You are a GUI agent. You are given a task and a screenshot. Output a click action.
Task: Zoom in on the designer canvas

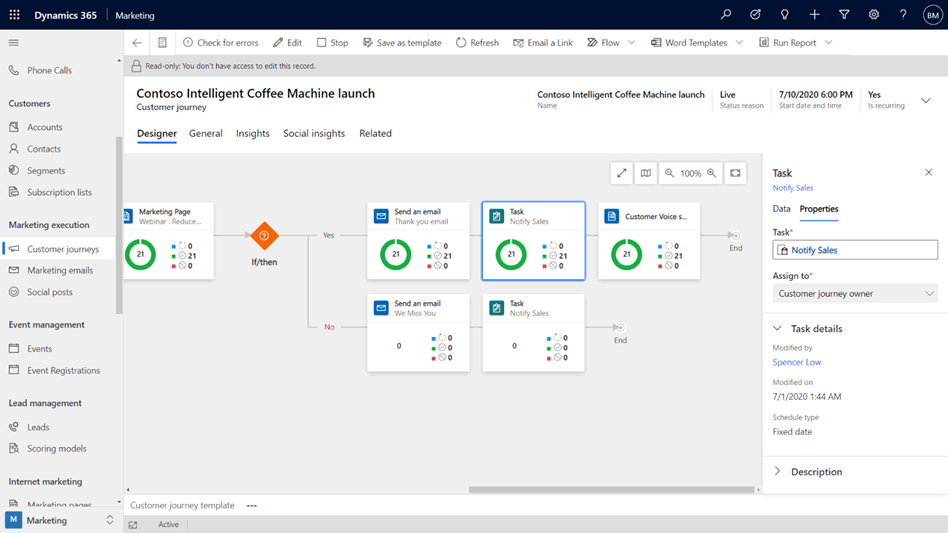pyautogui.click(x=712, y=173)
